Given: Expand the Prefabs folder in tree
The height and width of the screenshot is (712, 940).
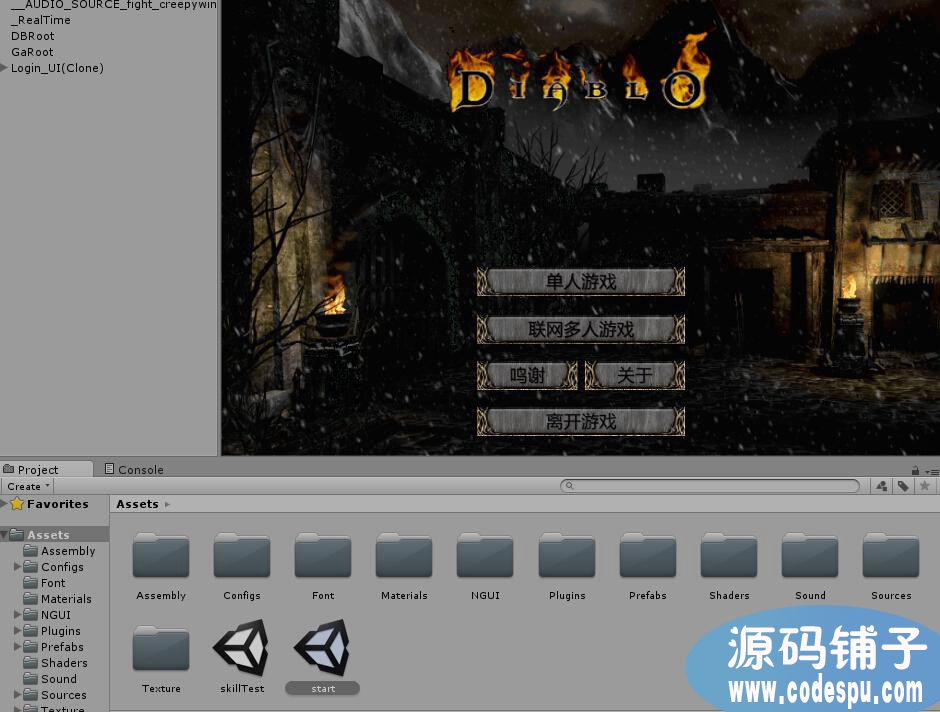Looking at the screenshot, I should 17,647.
